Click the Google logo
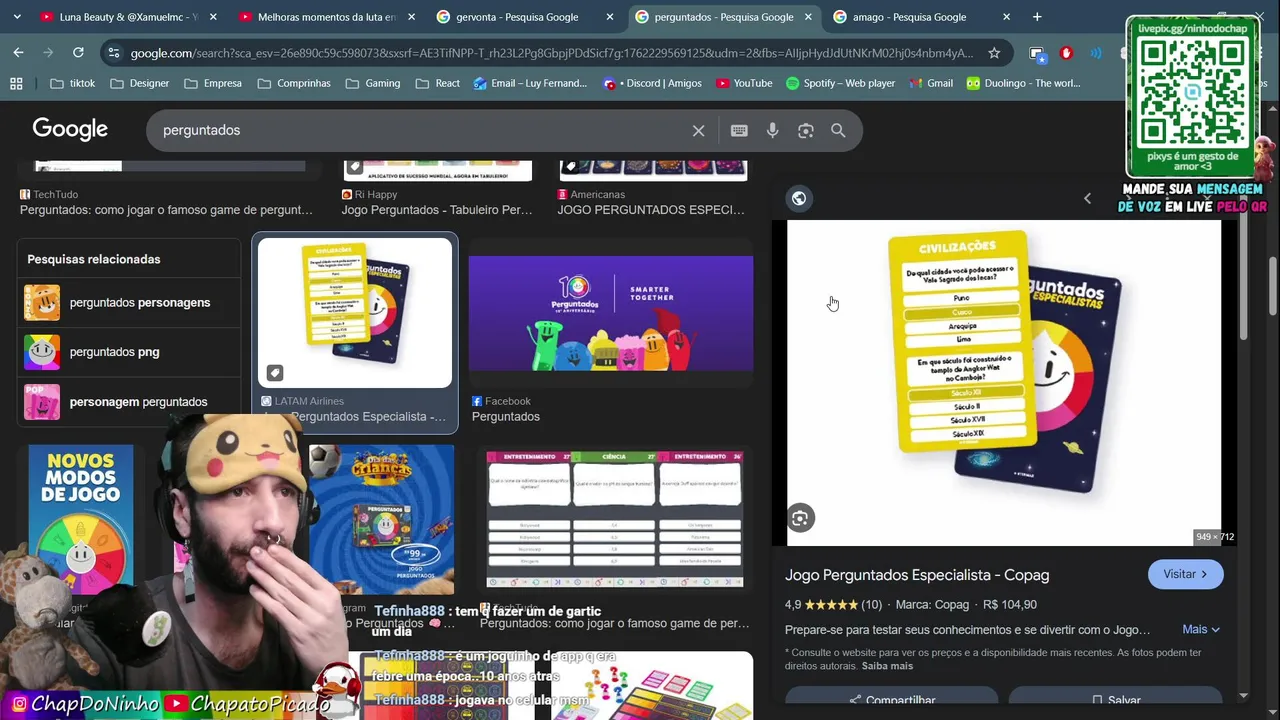 pyautogui.click(x=70, y=129)
